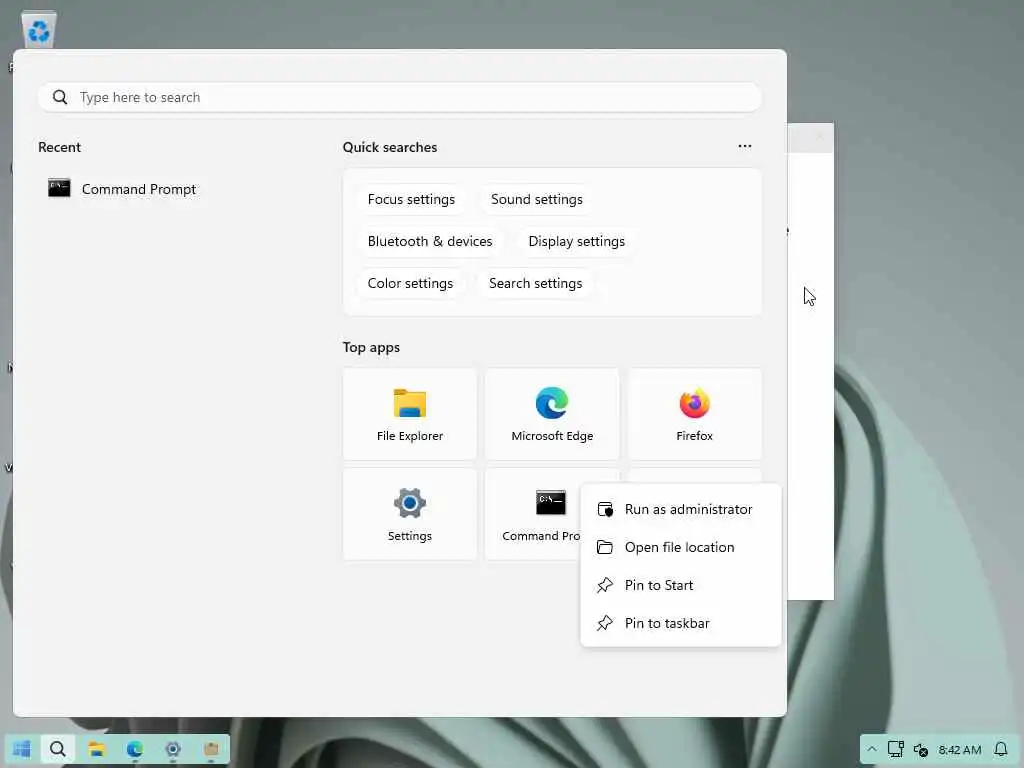Click the pin icon beside Pin to taskbar

coord(605,623)
